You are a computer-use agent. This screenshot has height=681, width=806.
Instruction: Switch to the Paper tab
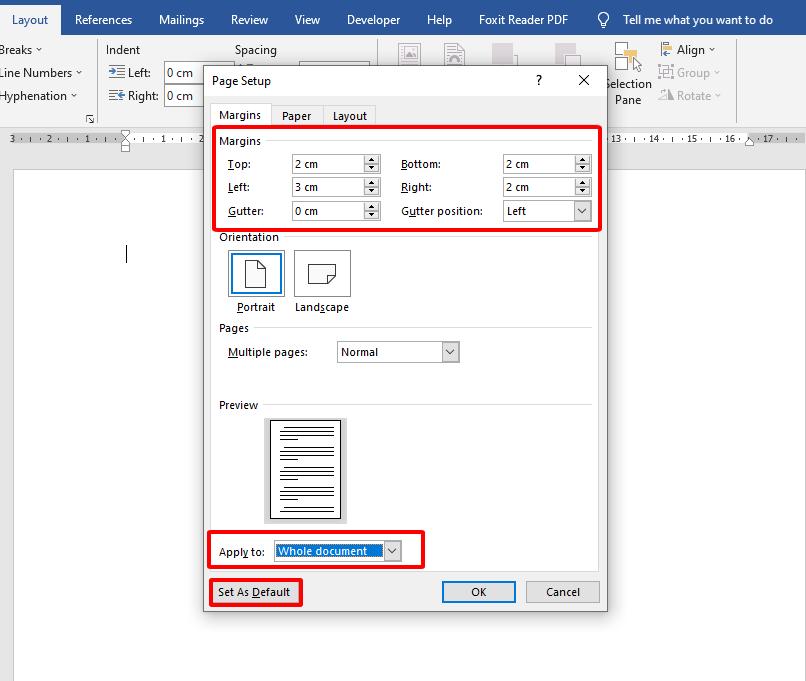(x=296, y=116)
